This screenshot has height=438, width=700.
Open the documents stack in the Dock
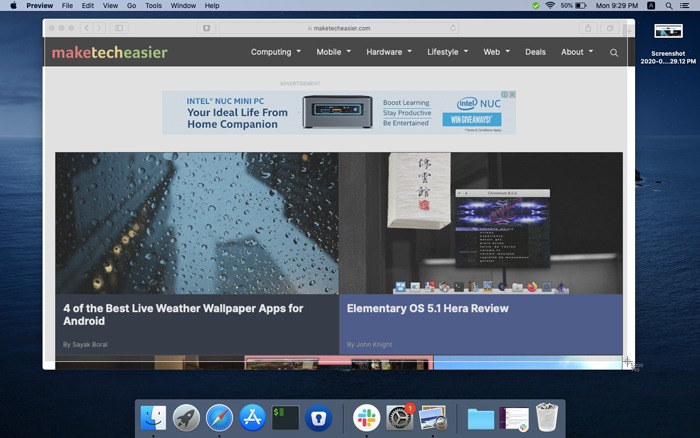coord(514,419)
